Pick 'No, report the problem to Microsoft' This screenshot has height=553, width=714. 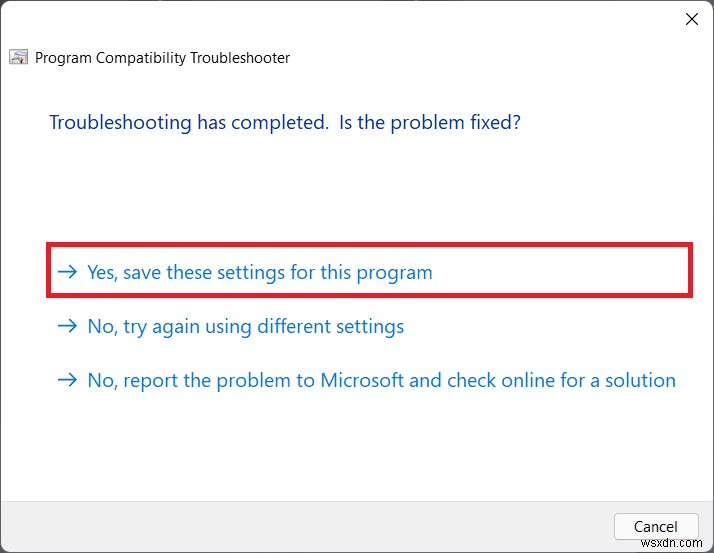pos(381,381)
